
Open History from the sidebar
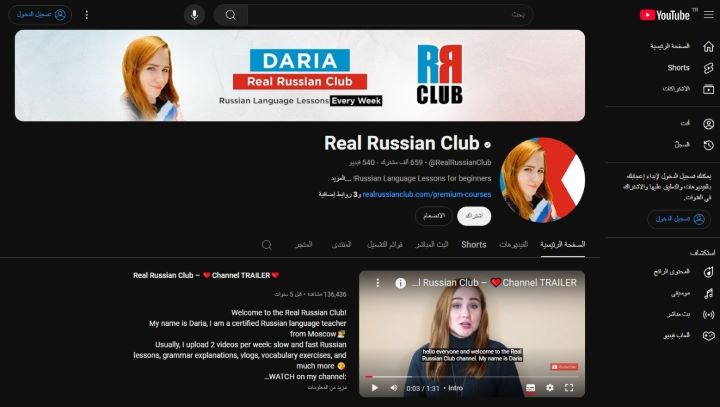(684, 145)
